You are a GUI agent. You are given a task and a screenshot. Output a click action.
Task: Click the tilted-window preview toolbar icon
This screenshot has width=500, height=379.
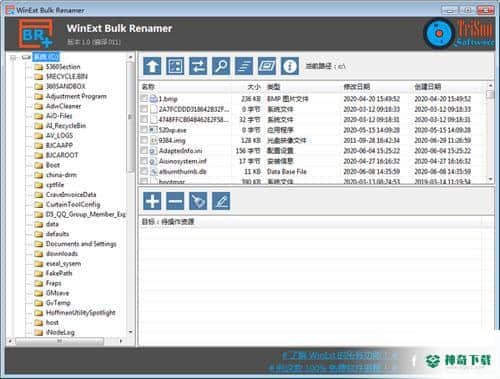click(267, 66)
